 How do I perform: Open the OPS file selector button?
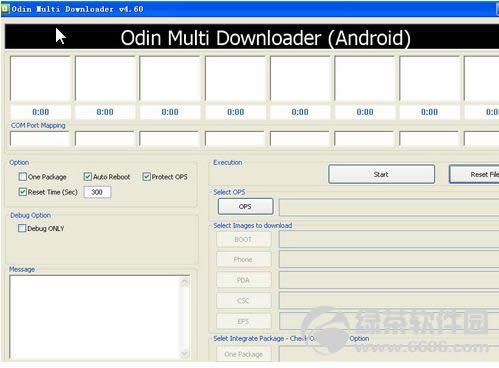click(x=245, y=207)
